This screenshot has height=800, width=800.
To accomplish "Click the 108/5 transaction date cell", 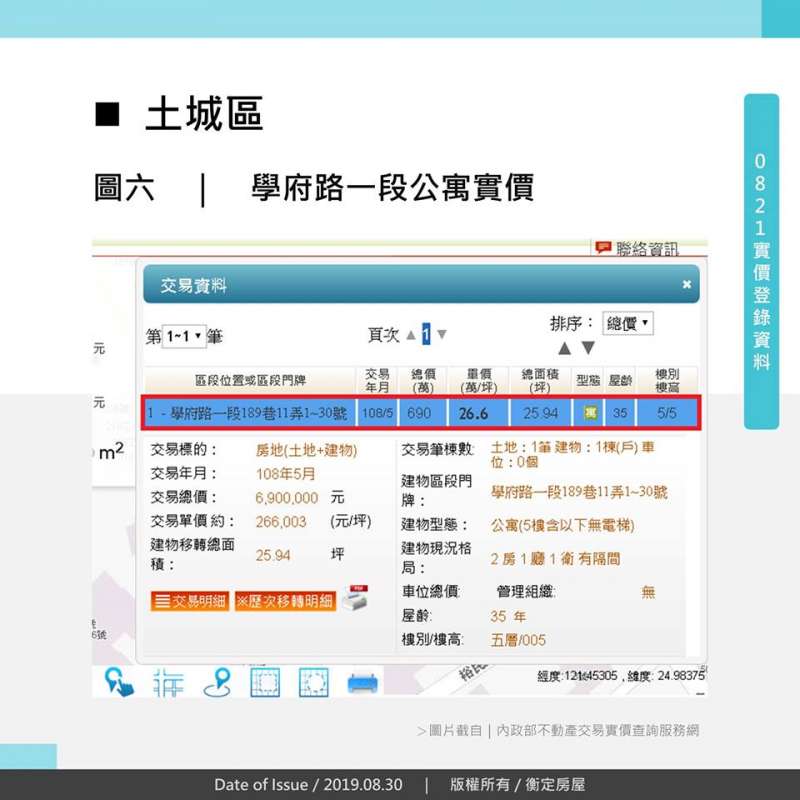I will click(x=378, y=413).
